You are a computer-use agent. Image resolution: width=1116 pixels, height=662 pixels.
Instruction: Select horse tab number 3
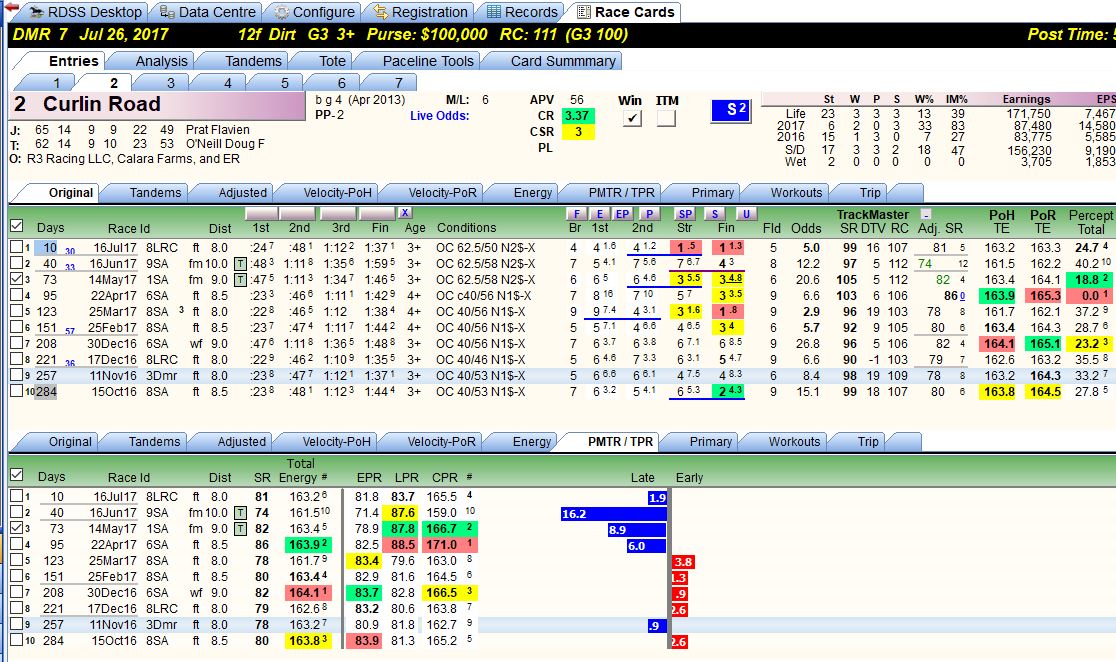tap(170, 83)
